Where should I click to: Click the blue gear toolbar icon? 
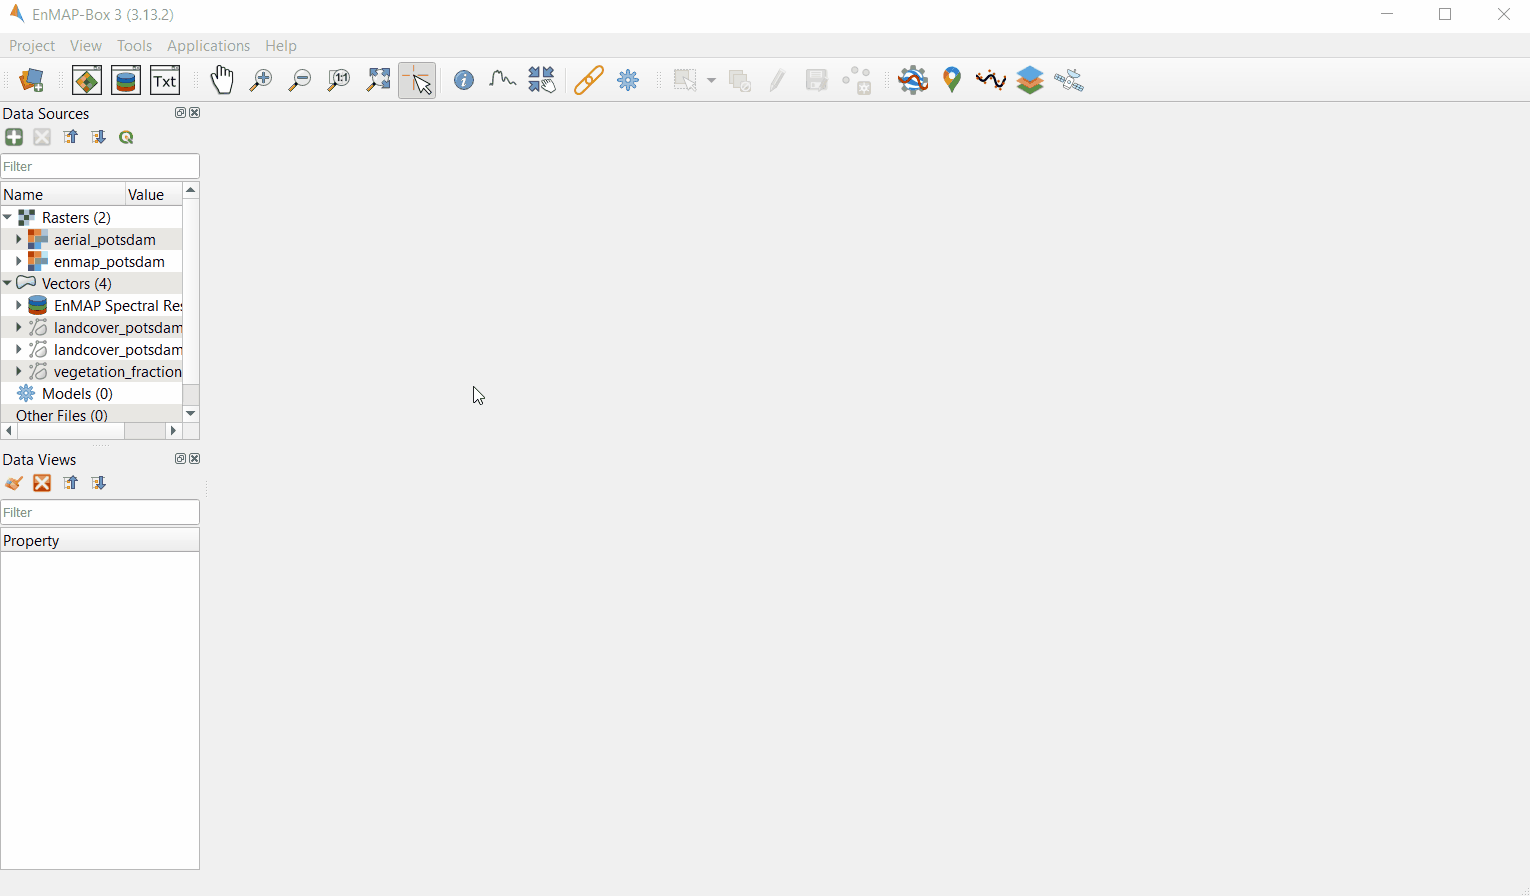[628, 80]
